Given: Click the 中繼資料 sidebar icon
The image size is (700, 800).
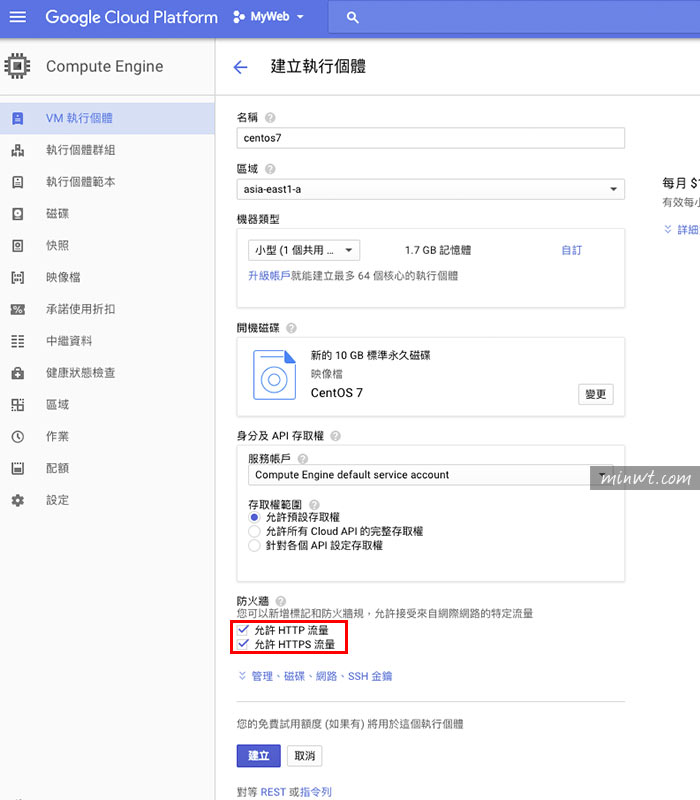Looking at the screenshot, I should (x=18, y=341).
